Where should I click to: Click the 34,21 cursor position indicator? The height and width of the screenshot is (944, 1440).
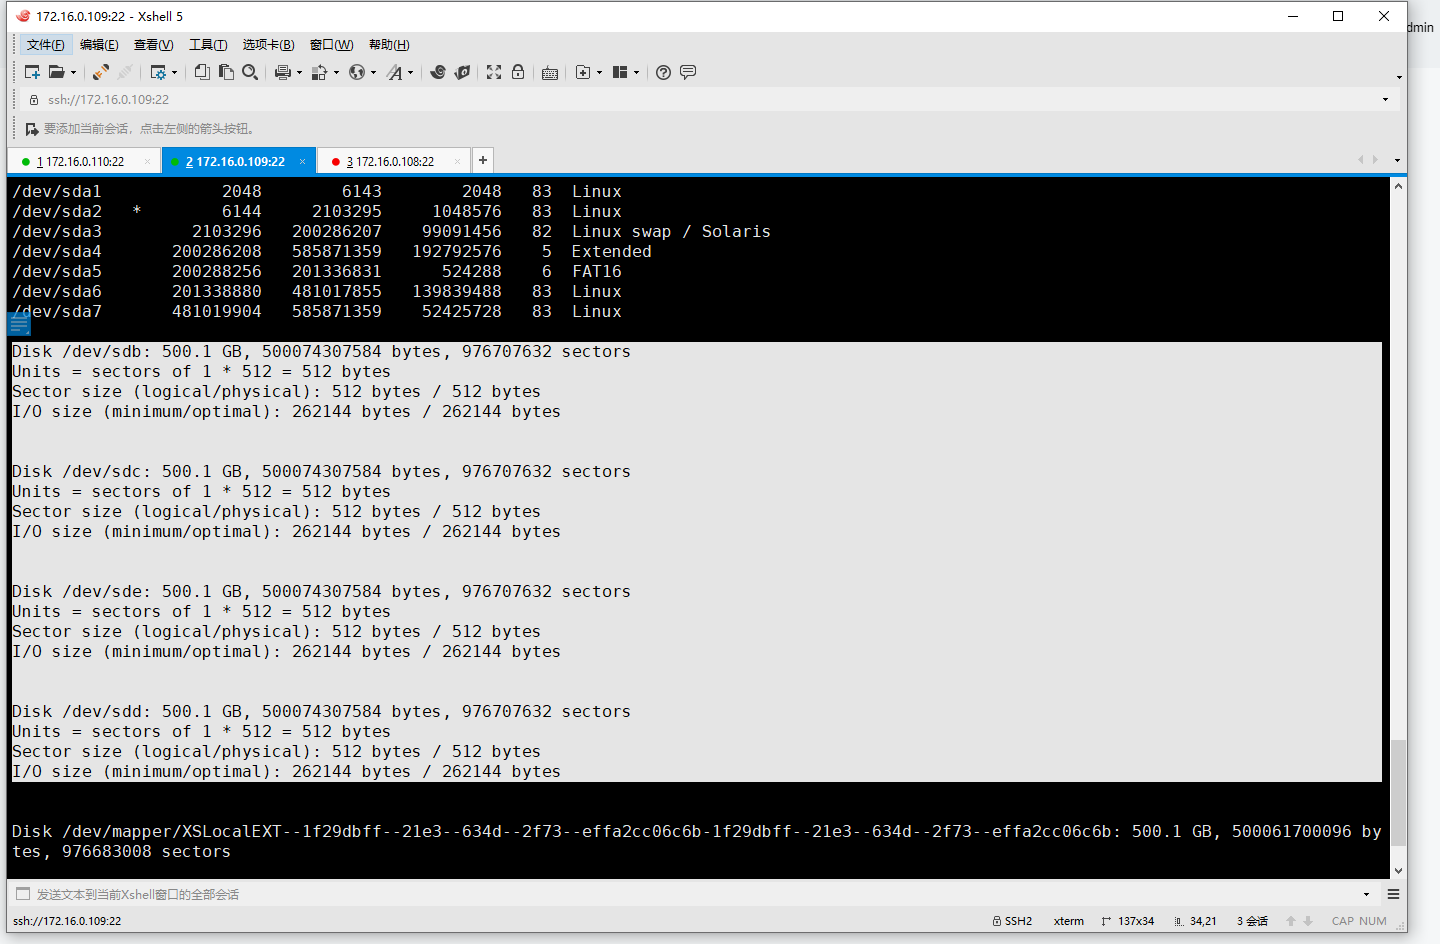pos(1195,921)
